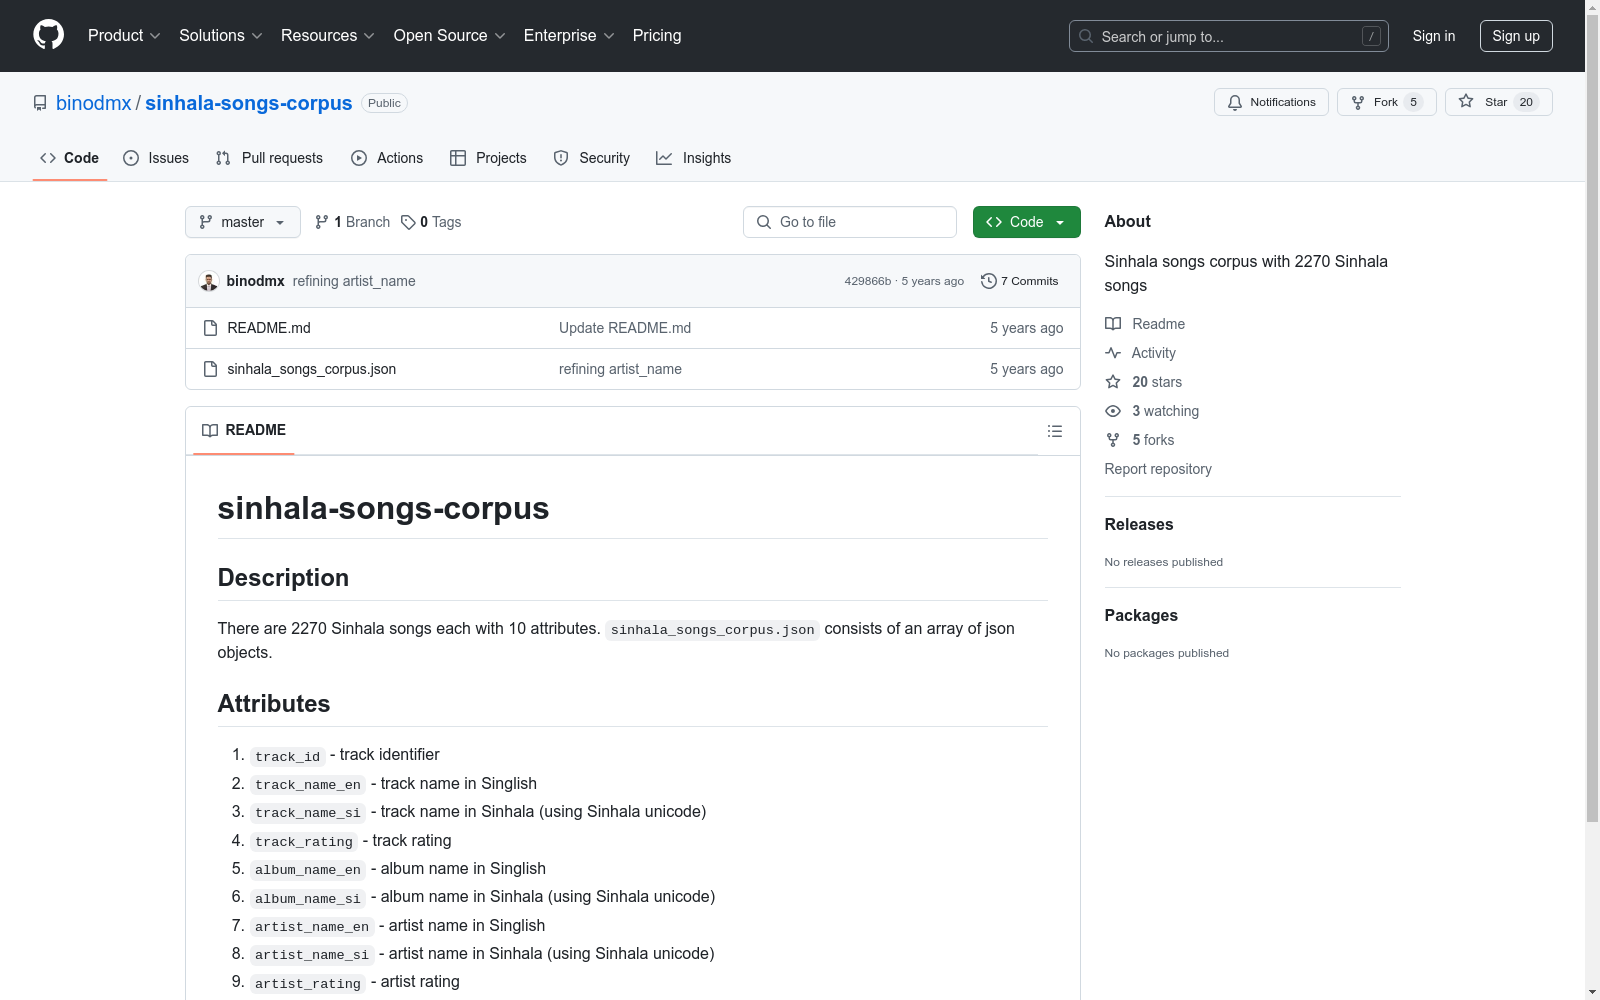
Task: Click the Star icon
Action: pos(1466,101)
